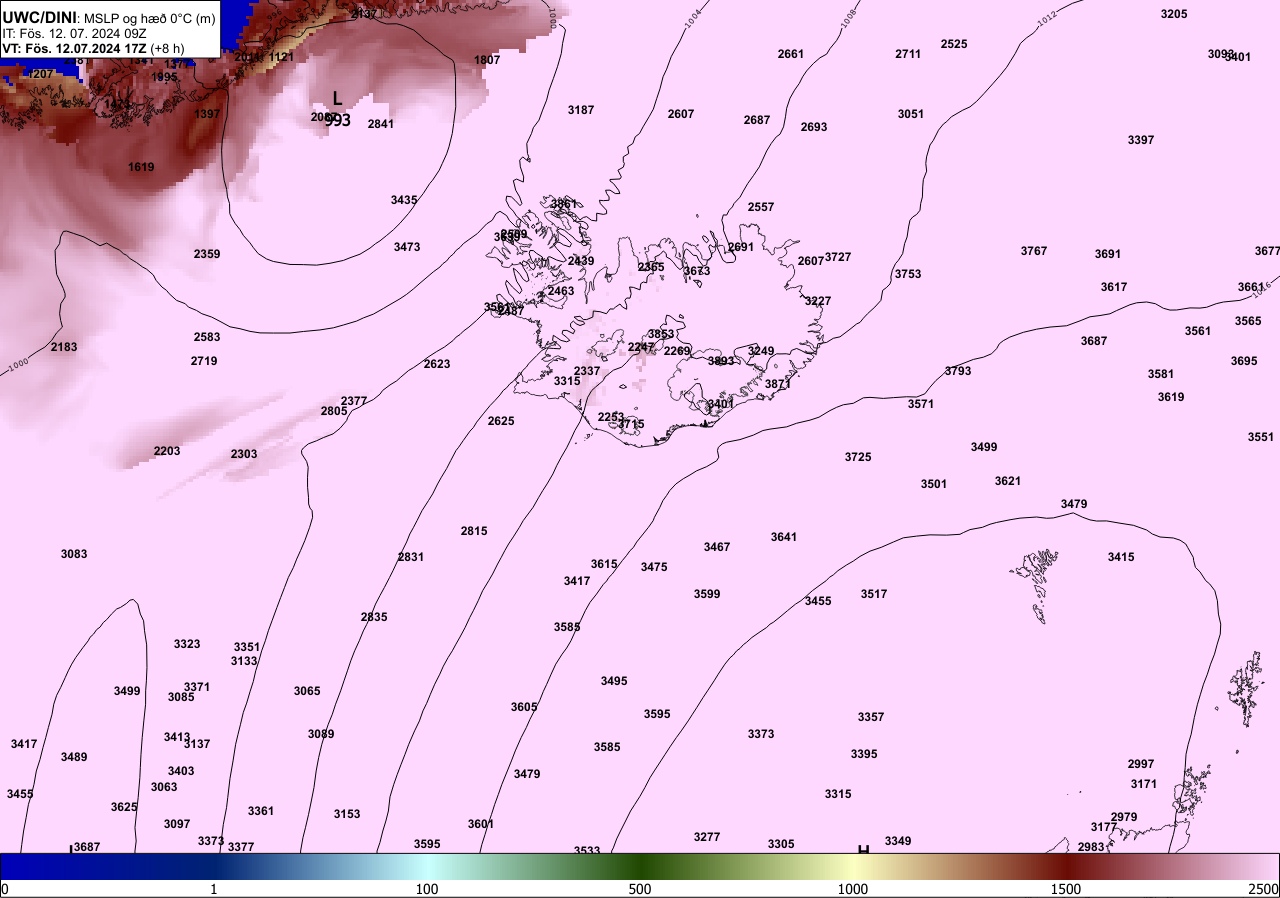Click the Shetland Islands outline

click(1245, 690)
